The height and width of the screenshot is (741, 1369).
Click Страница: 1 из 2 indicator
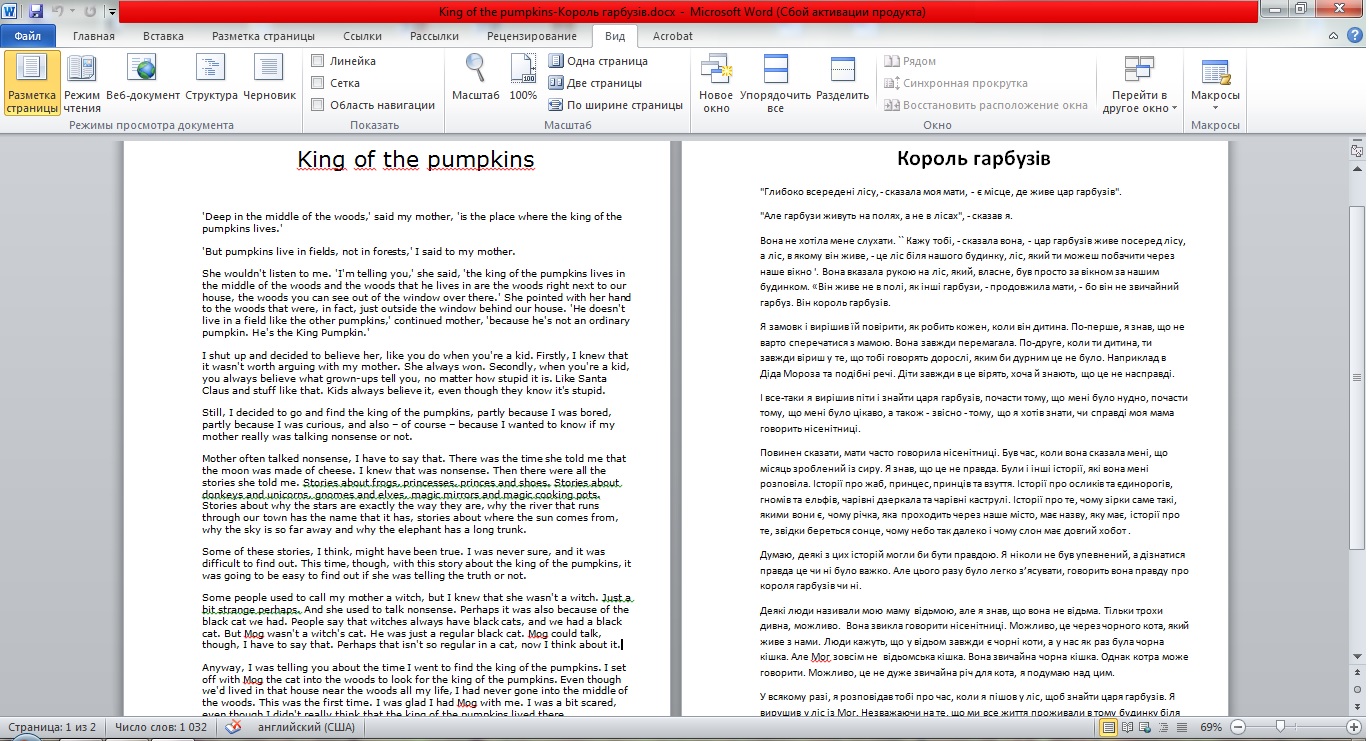52,727
